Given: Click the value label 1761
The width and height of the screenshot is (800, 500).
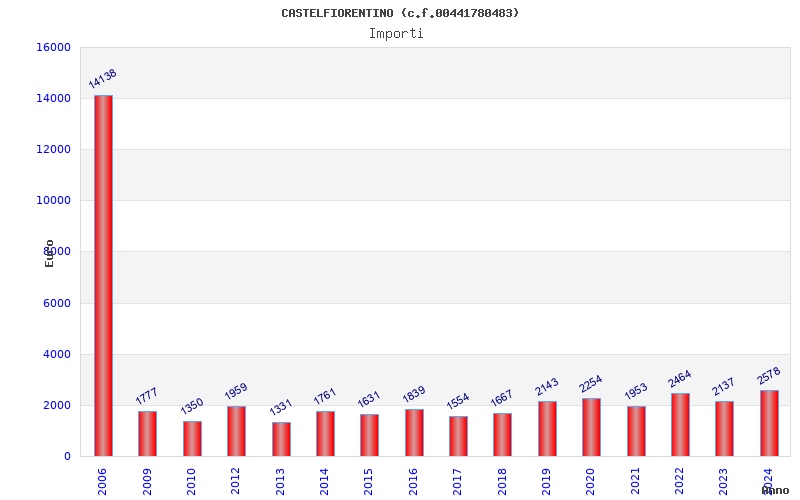Looking at the screenshot, I should click(324, 396).
